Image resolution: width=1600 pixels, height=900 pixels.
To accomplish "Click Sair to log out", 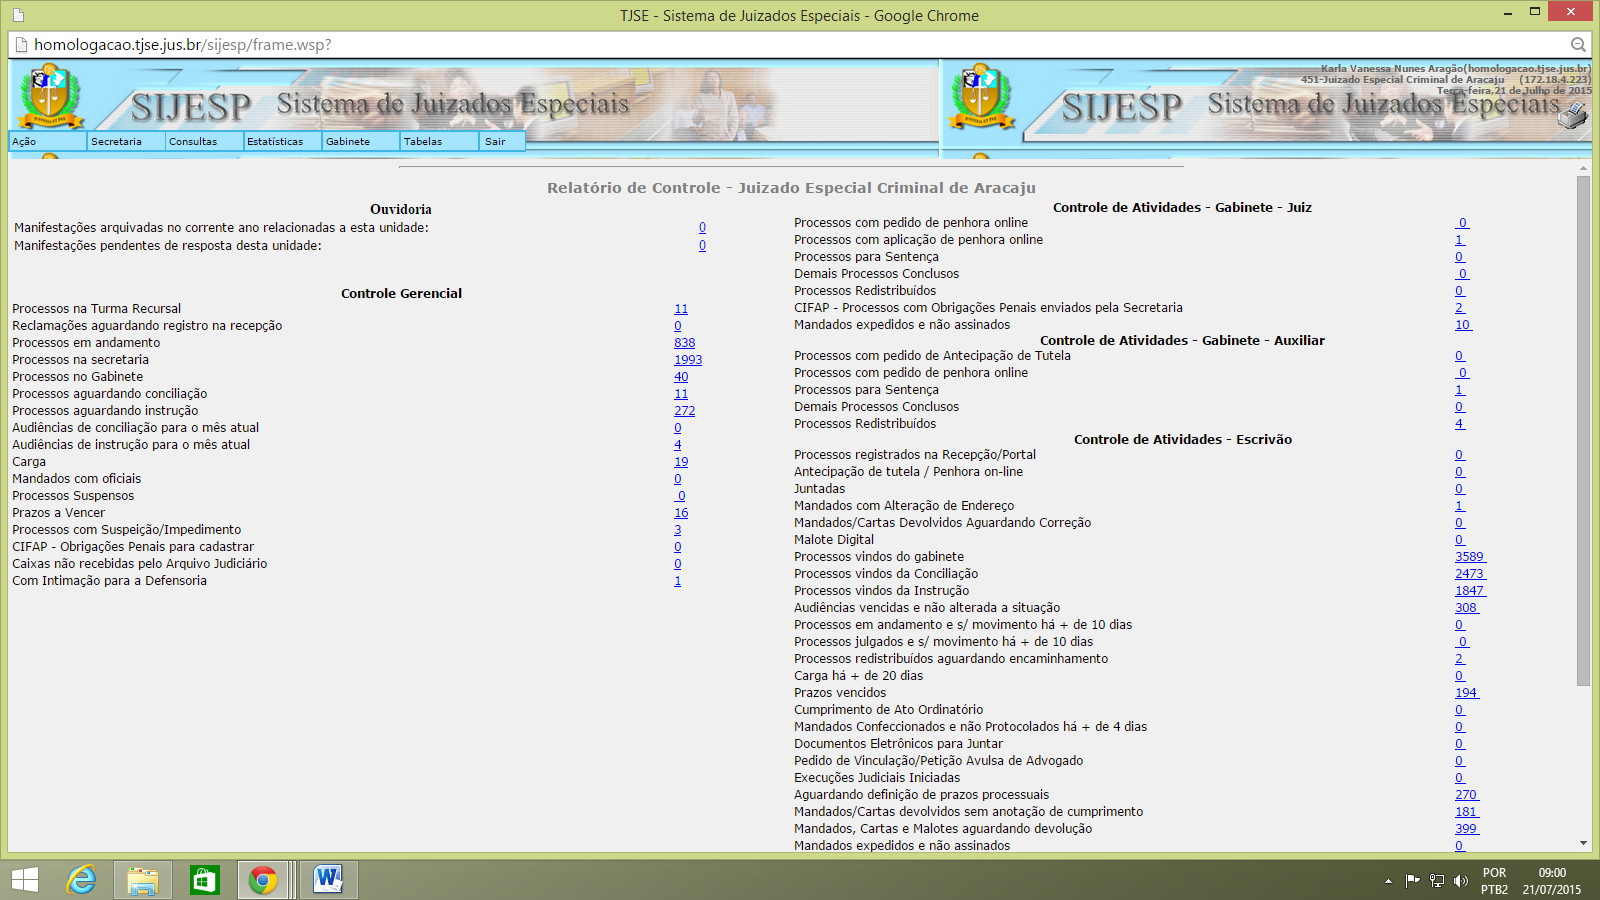I will click(x=495, y=142).
